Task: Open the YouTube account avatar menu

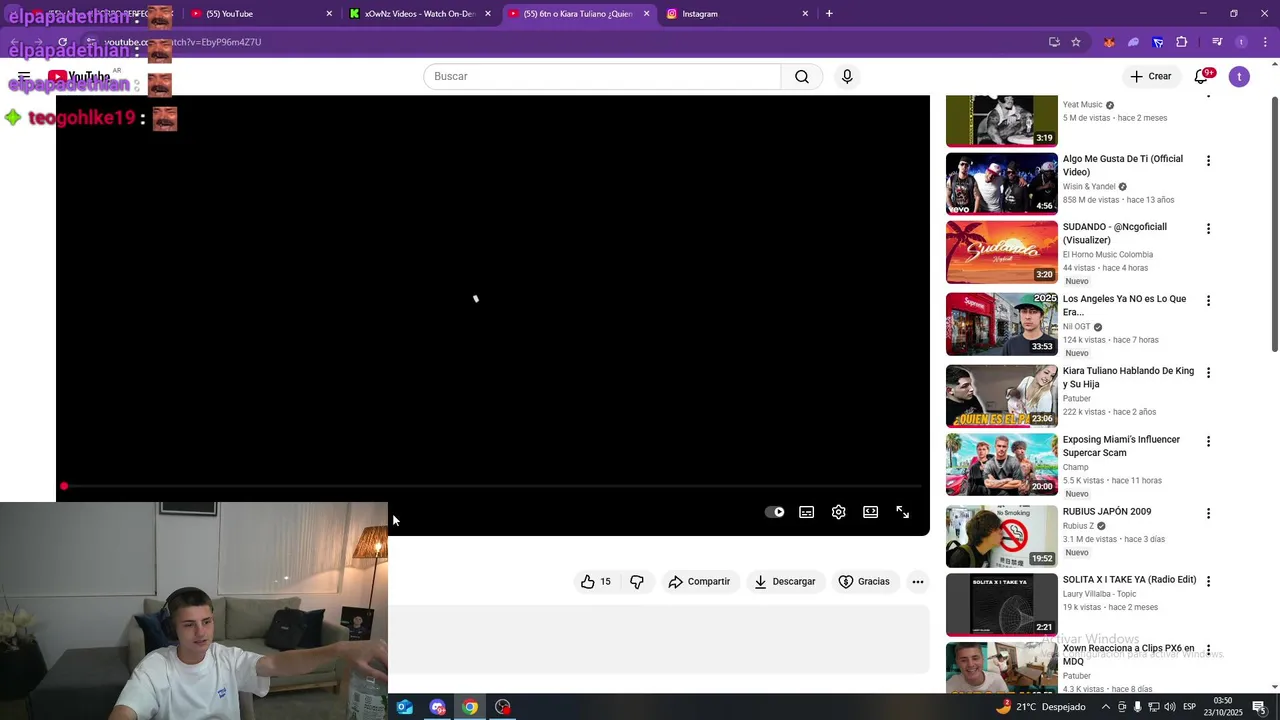Action: click(1239, 77)
